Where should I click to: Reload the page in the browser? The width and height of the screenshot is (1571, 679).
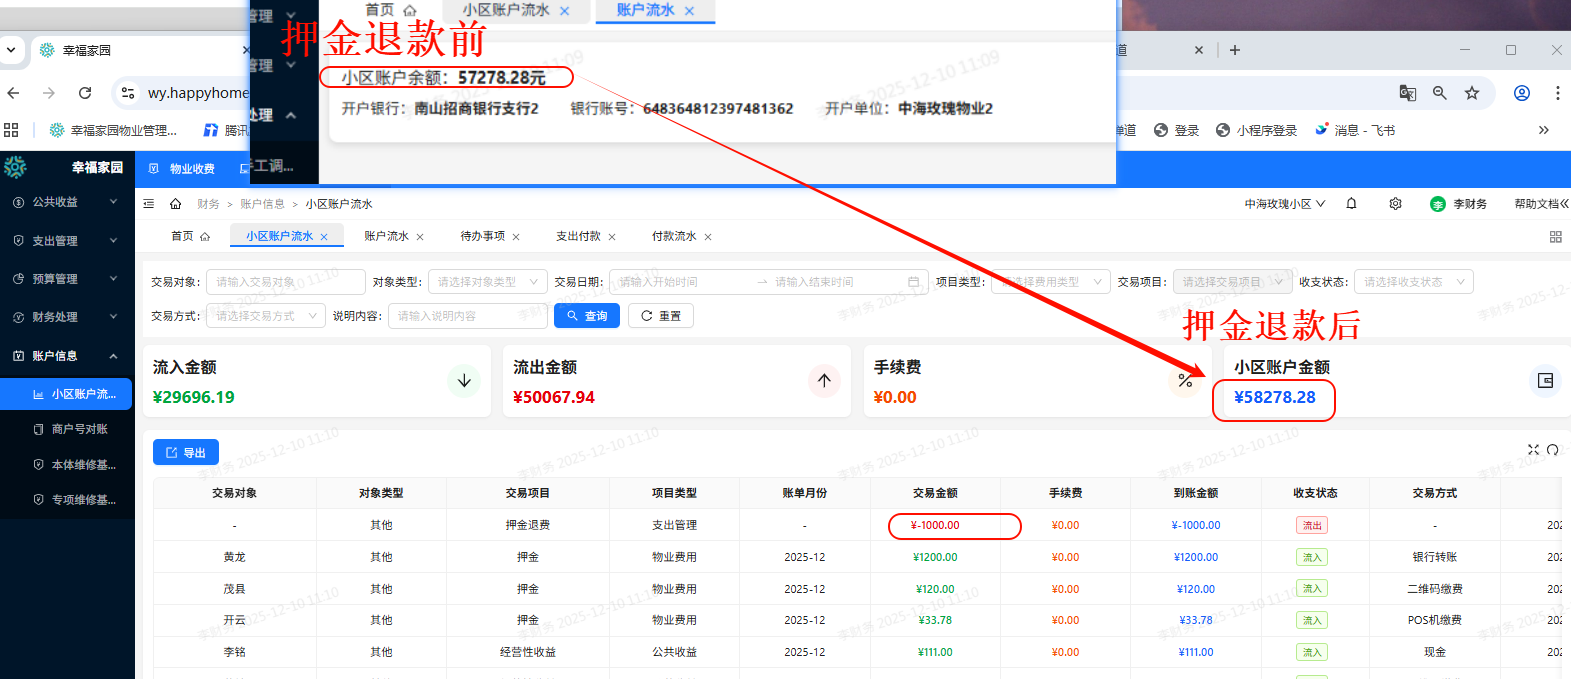[x=85, y=93]
